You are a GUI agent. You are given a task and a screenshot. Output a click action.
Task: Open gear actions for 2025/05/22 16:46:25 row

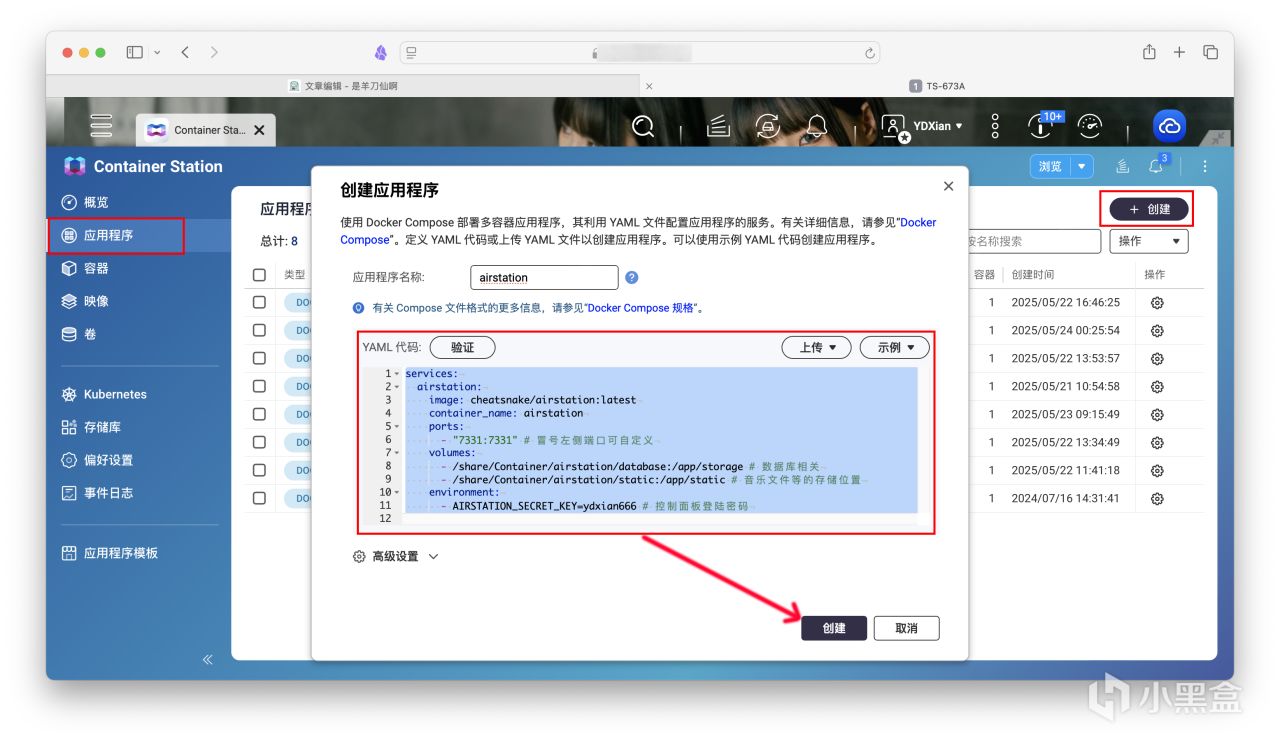(1157, 302)
